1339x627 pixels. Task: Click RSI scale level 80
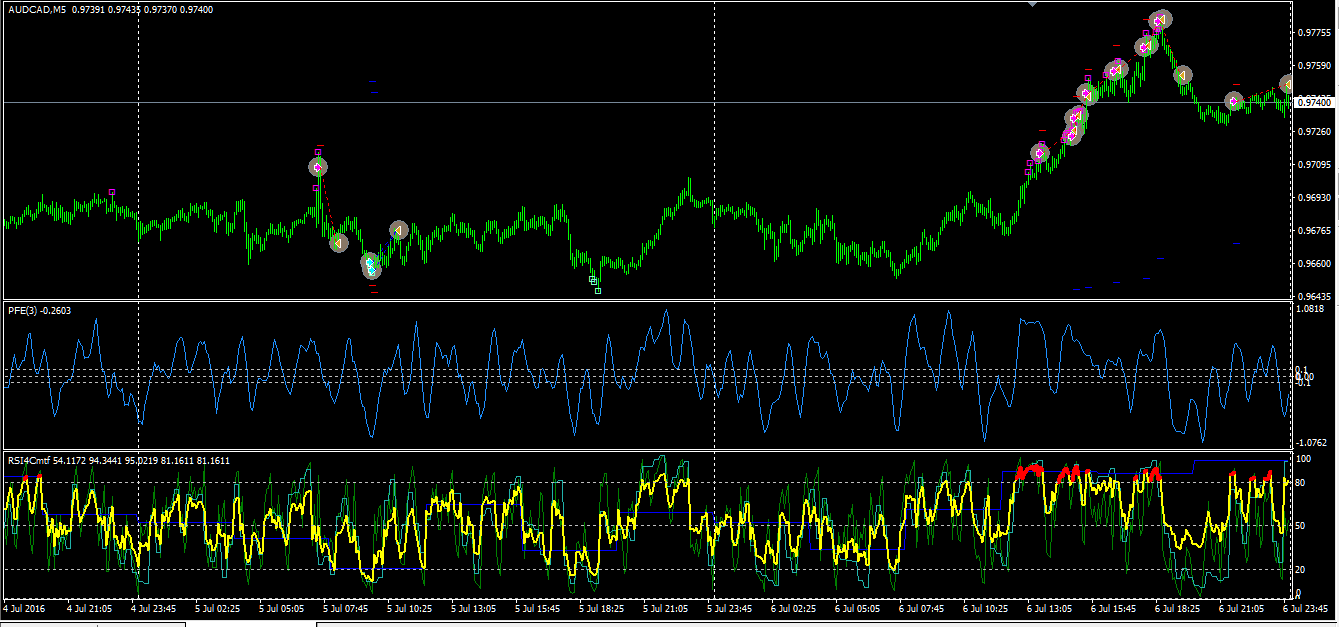coord(1301,484)
